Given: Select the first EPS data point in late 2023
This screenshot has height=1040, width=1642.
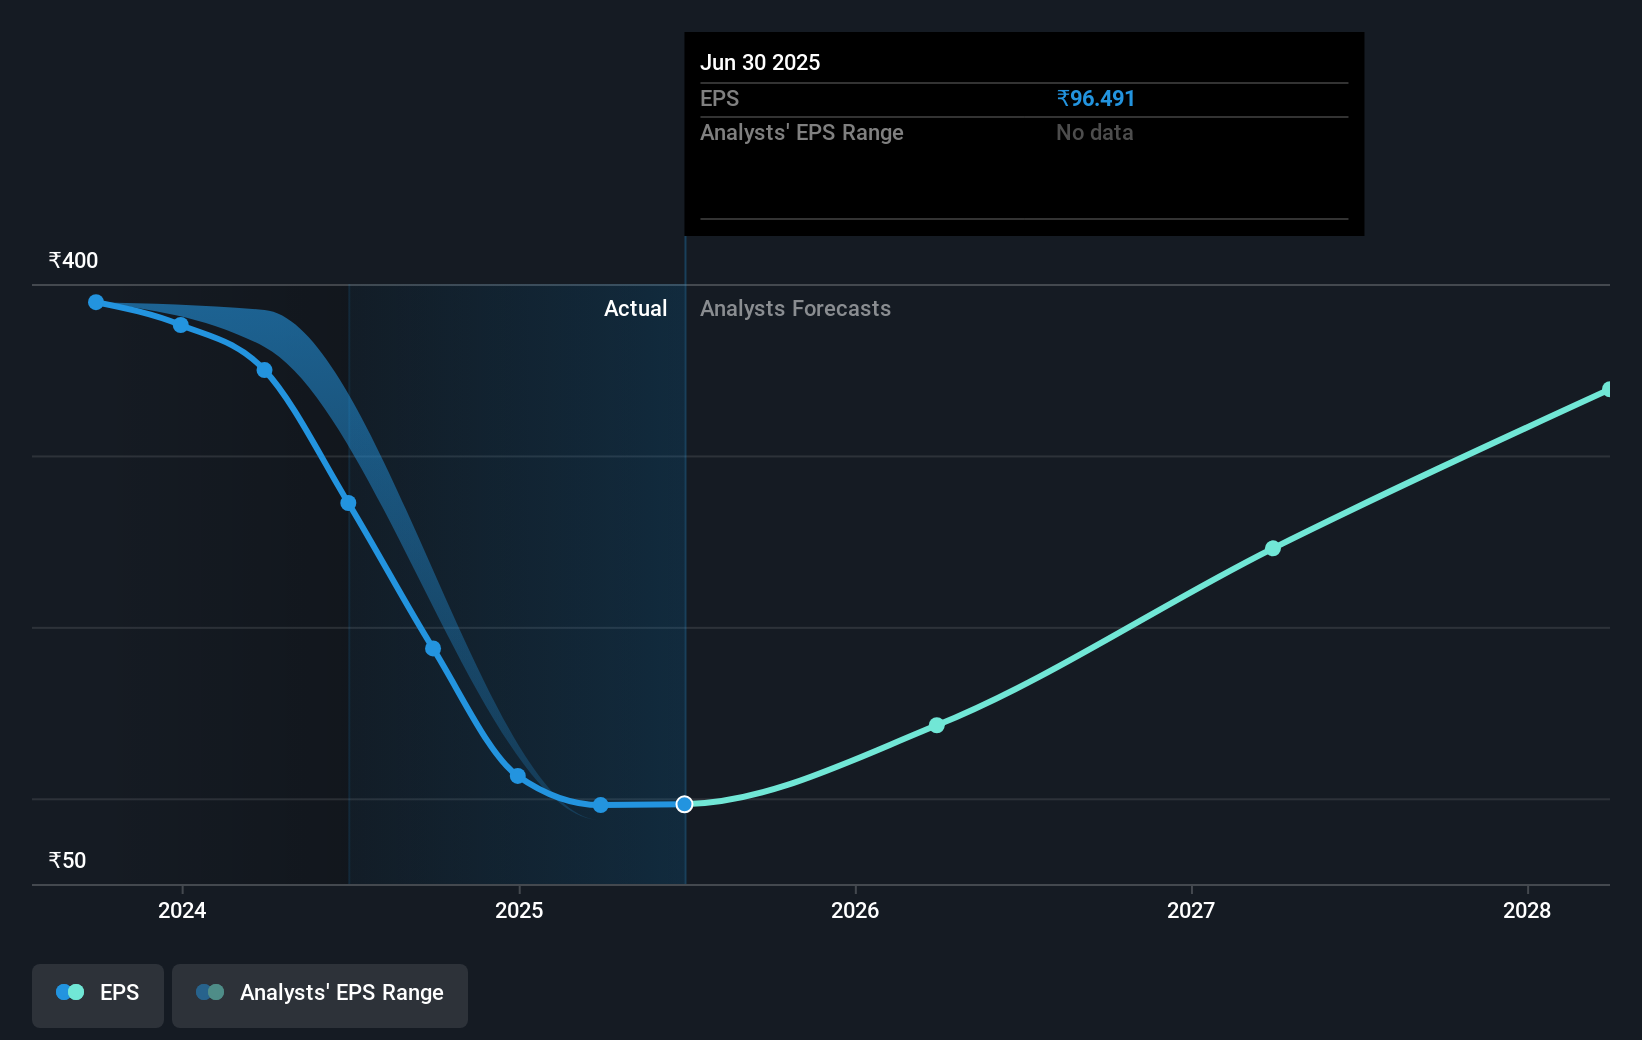Looking at the screenshot, I should (96, 302).
